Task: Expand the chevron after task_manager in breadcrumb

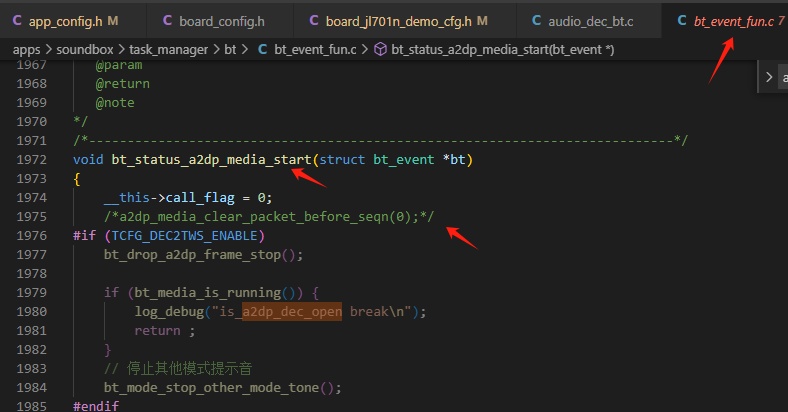Action: coord(216,50)
